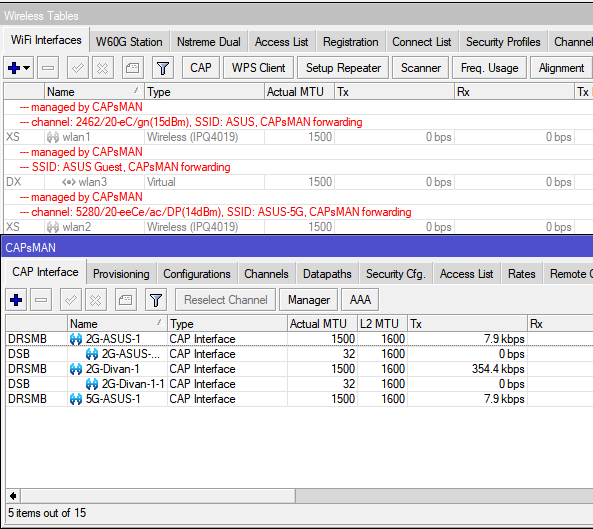Open the Rates tab in CAPsMAN
The height and width of the screenshot is (529, 593).
(522, 274)
